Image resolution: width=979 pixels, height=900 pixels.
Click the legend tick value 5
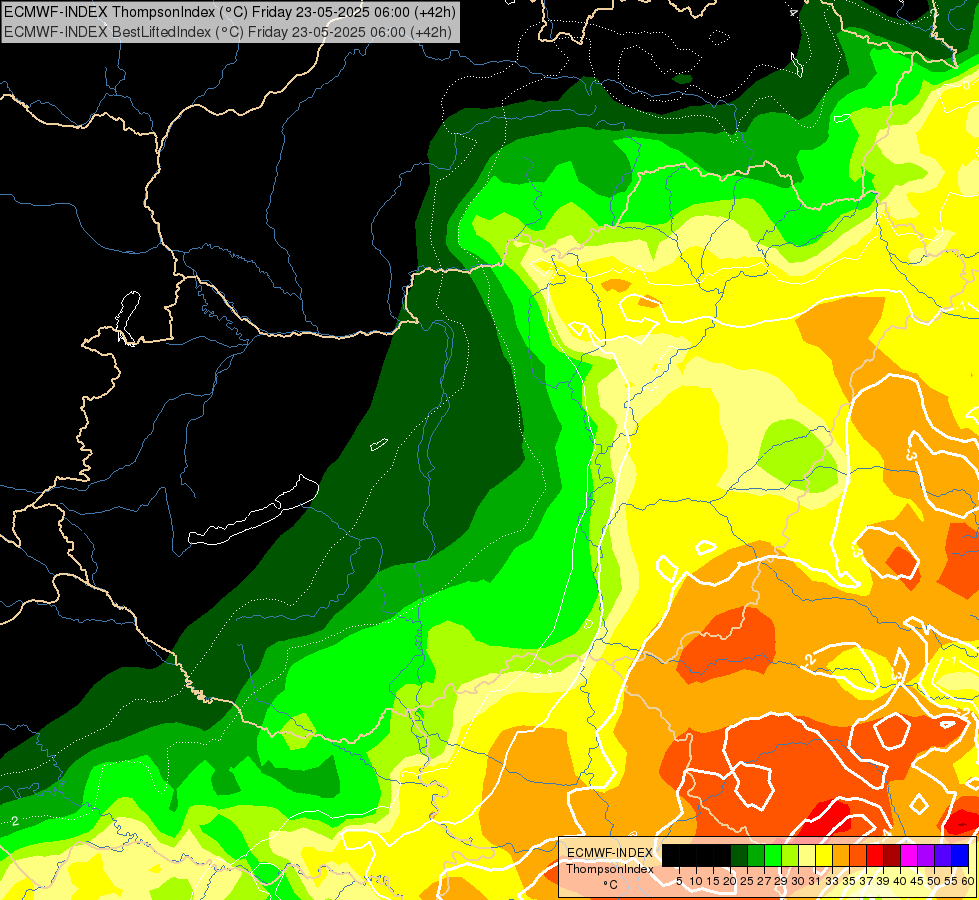tap(679, 881)
